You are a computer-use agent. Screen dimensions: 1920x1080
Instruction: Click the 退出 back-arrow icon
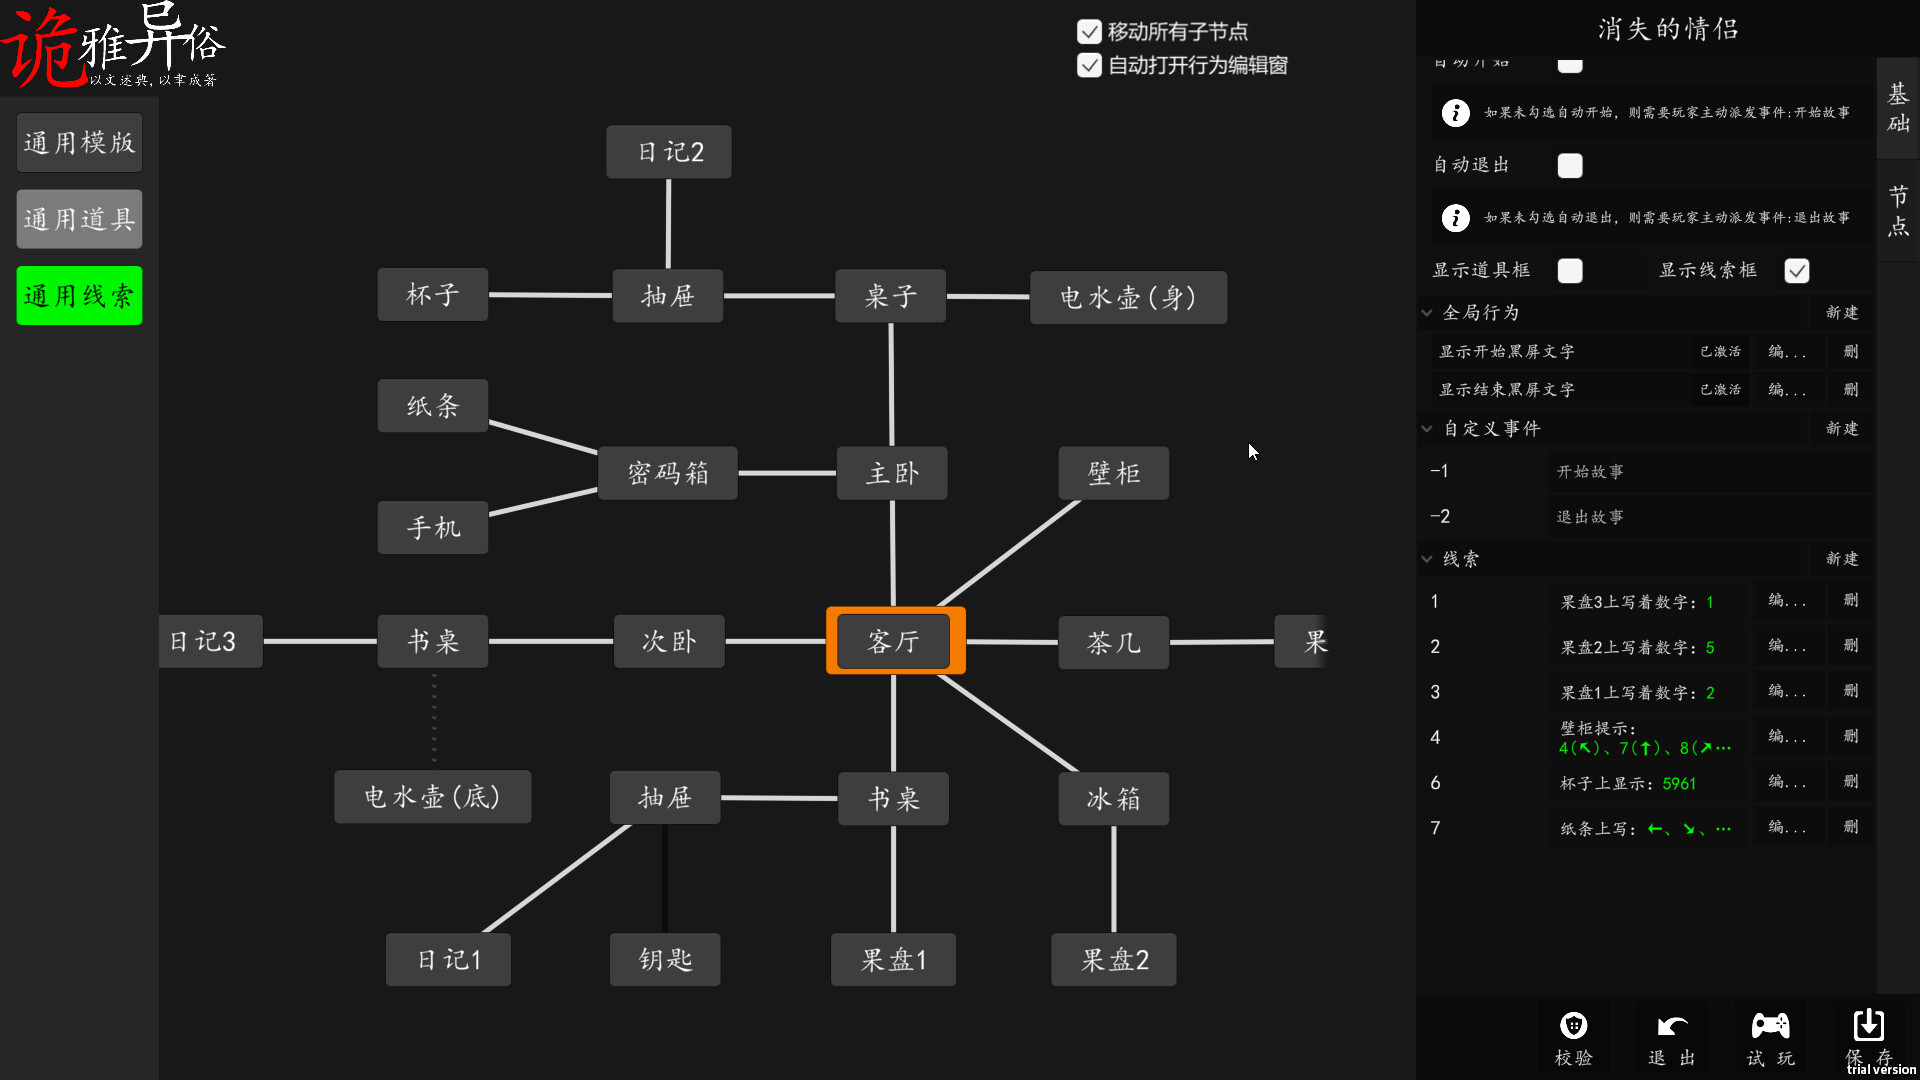(1670, 1026)
